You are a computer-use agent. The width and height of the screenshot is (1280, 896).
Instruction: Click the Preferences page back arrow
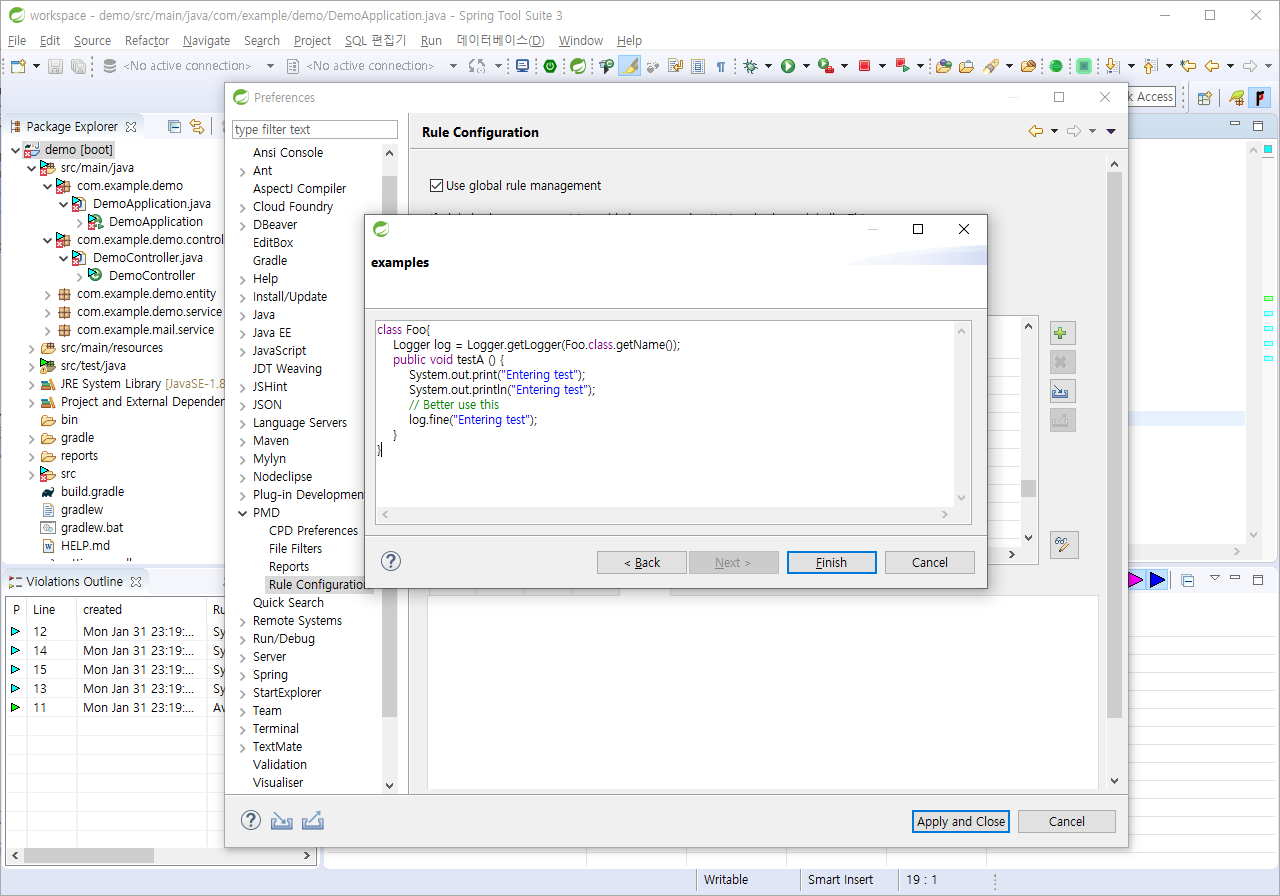(1036, 131)
